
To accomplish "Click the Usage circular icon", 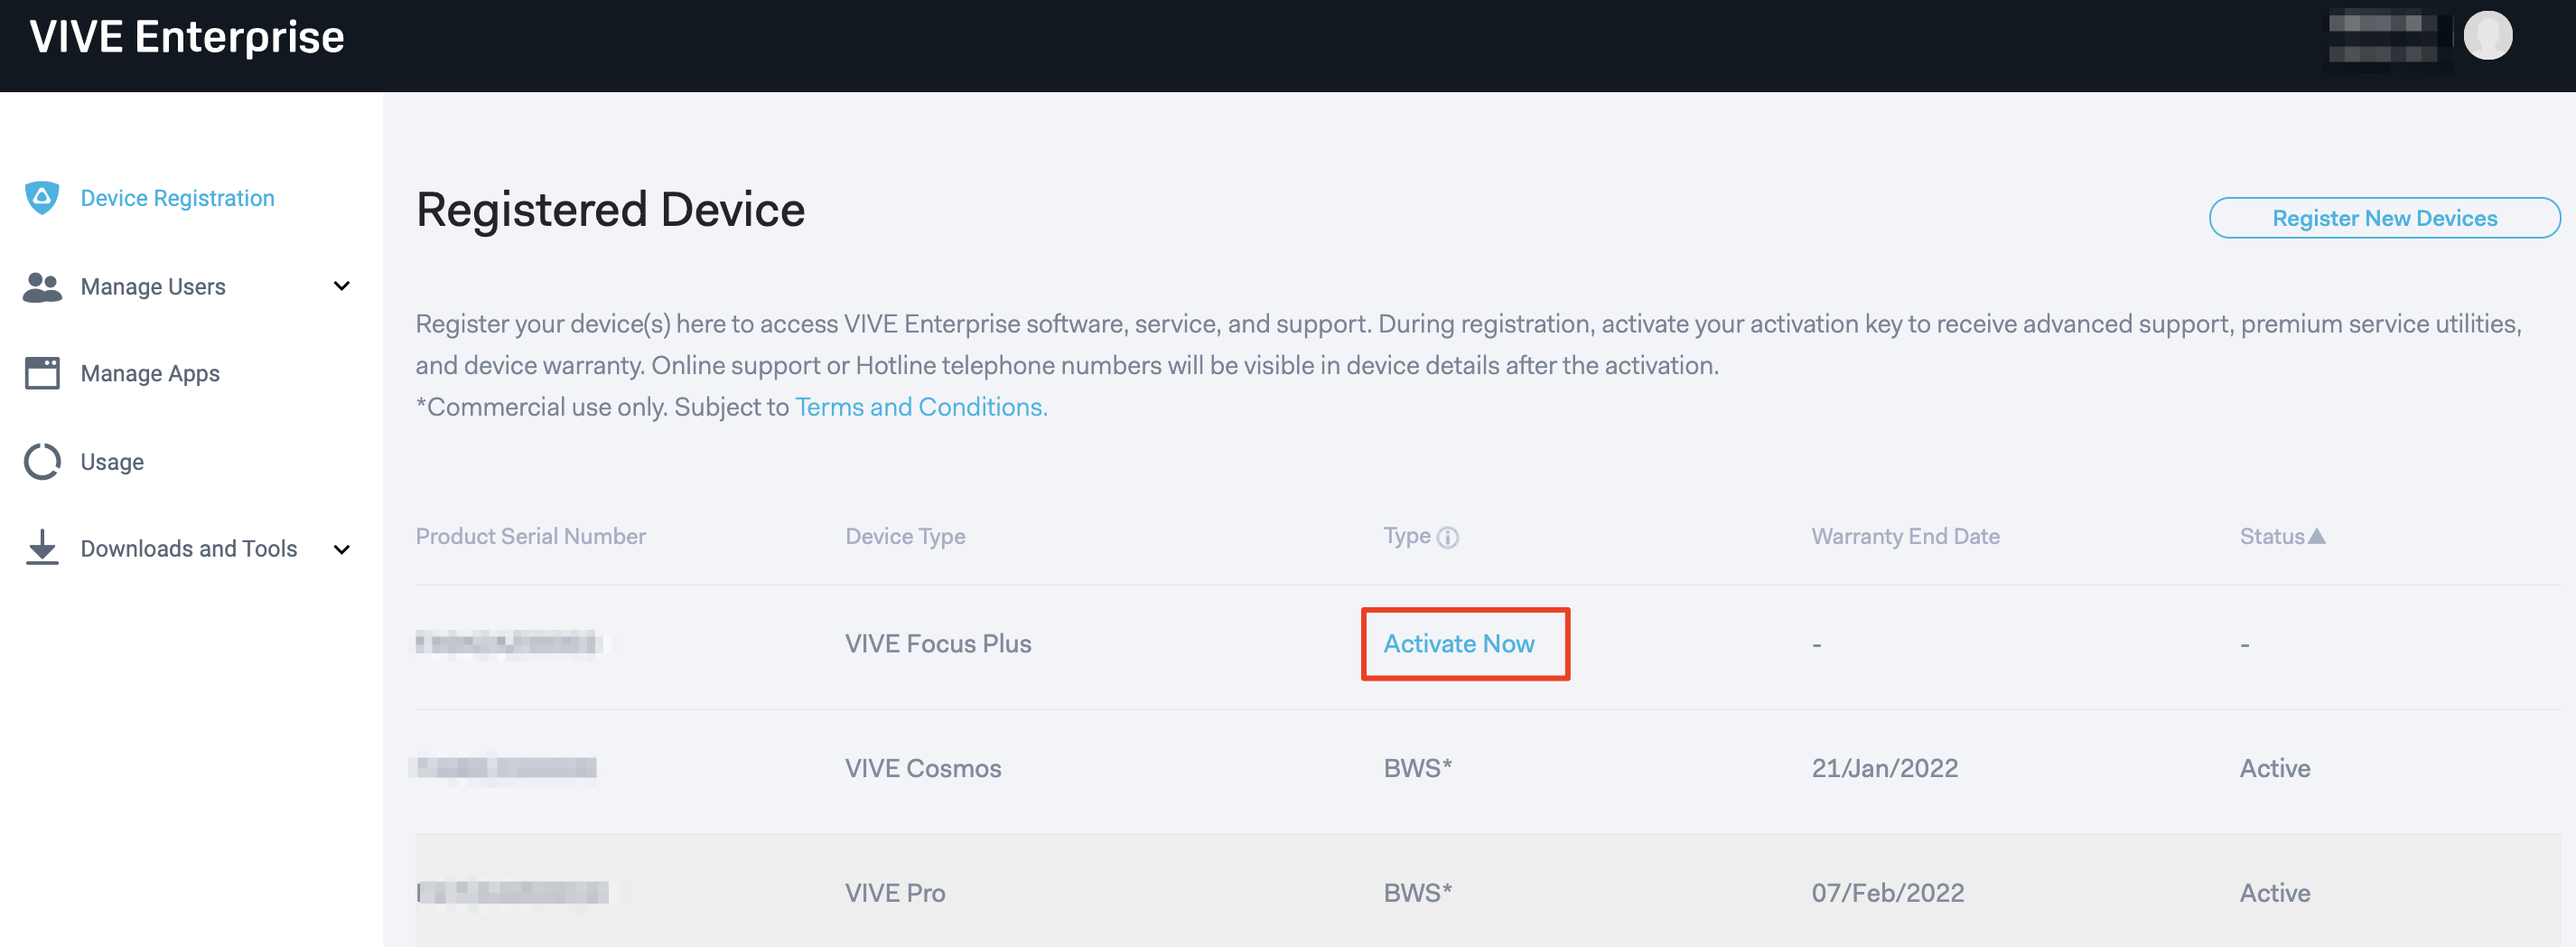I will [x=42, y=461].
